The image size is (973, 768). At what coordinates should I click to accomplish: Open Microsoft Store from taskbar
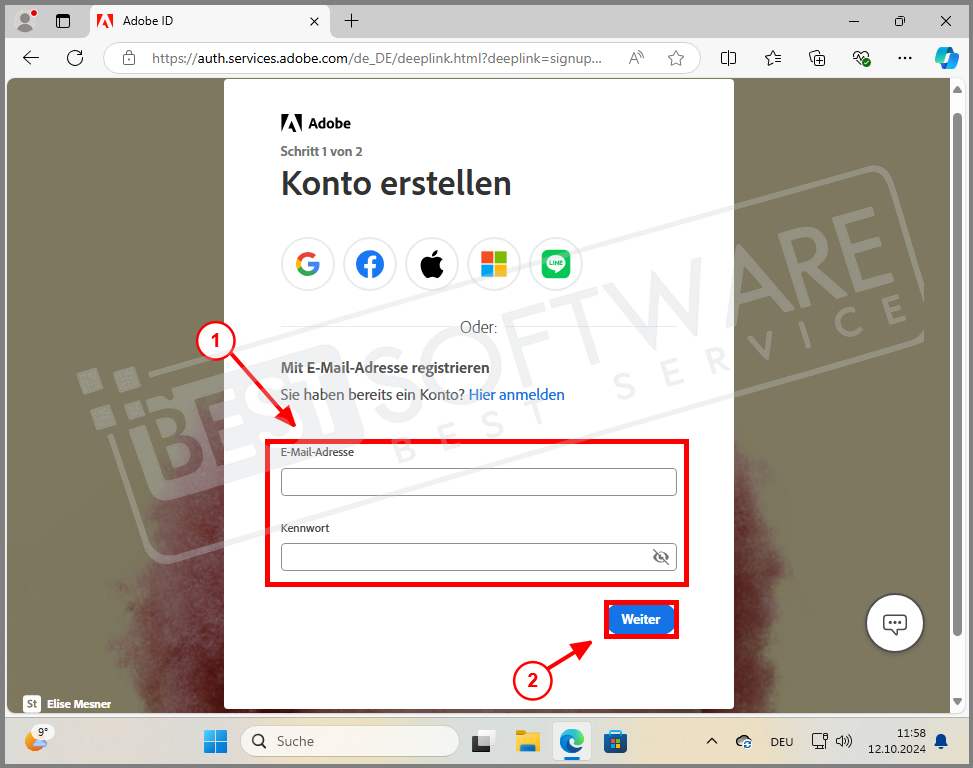click(615, 741)
